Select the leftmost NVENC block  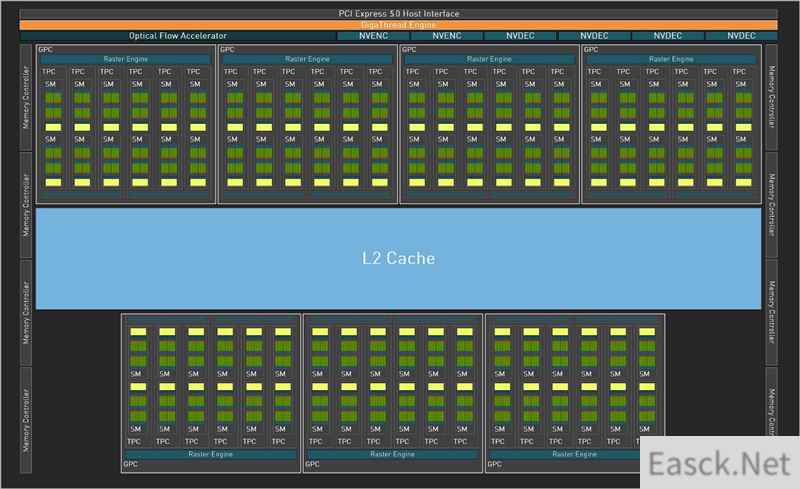(x=373, y=36)
